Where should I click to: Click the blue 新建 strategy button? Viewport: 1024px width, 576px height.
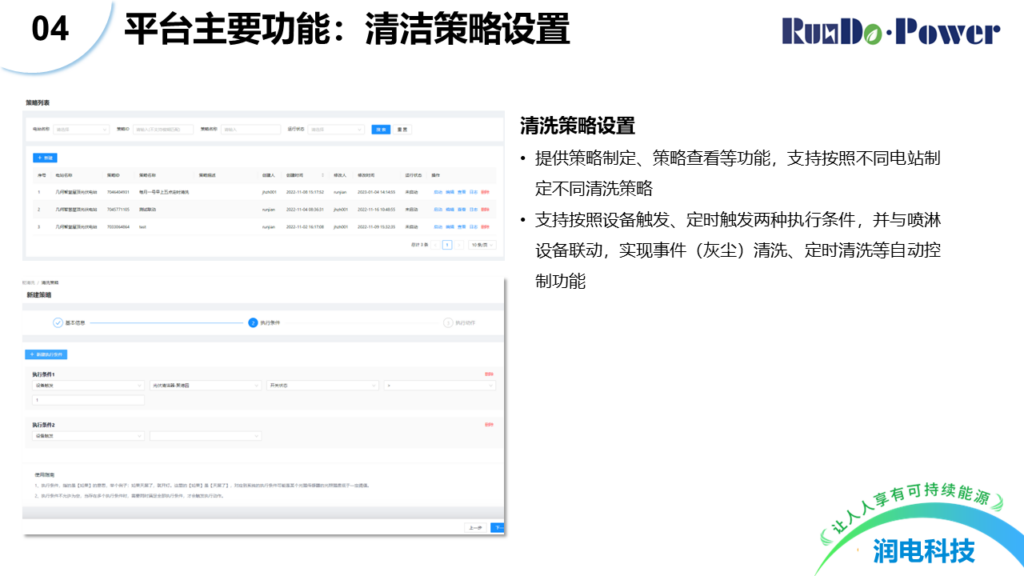tap(45, 158)
